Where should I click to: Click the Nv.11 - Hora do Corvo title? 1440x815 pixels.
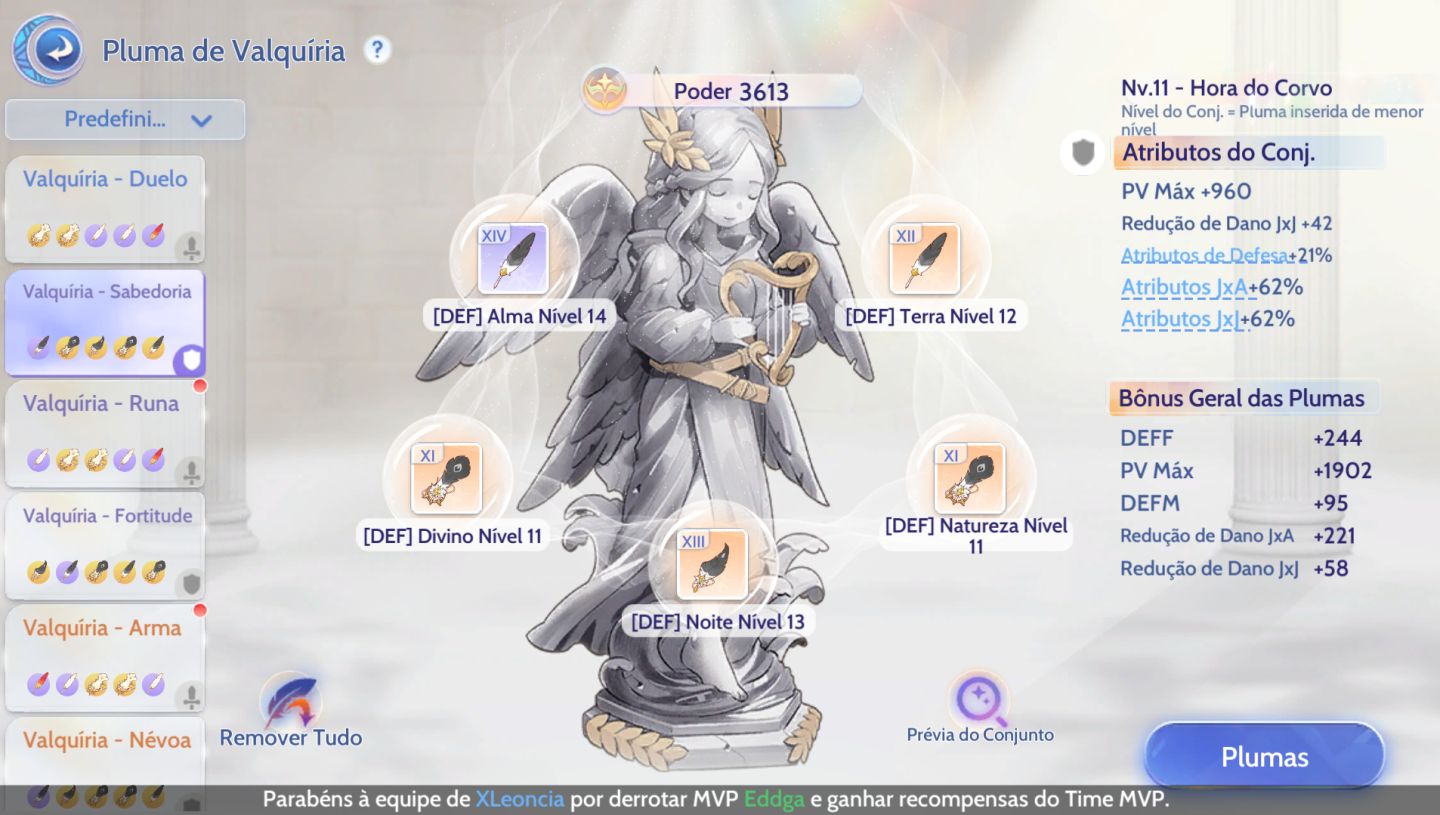pyautogui.click(x=1226, y=87)
